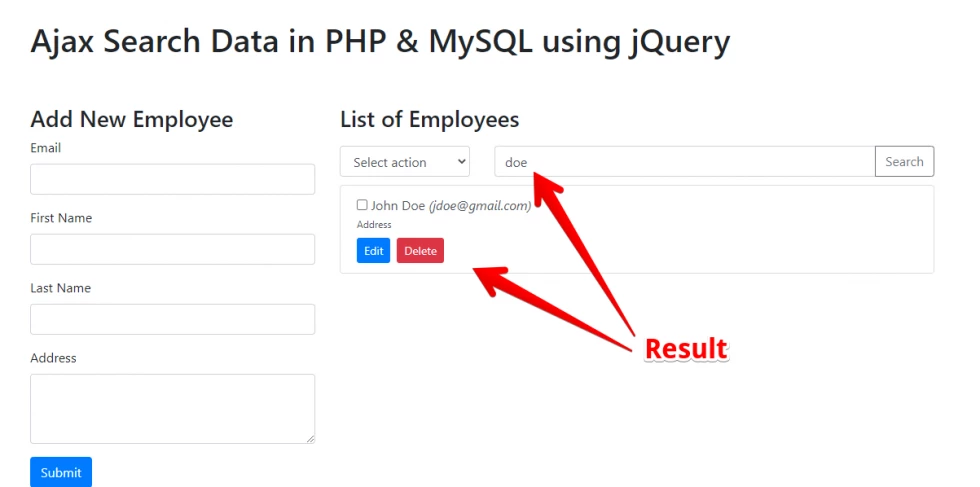This screenshot has width=980, height=487.
Task: Click the 'Address' text under John Doe
Action: 374,224
